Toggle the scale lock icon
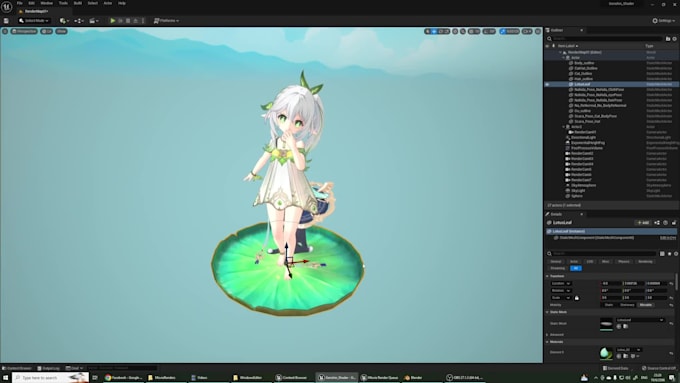The width and height of the screenshot is (680, 383). [577, 298]
